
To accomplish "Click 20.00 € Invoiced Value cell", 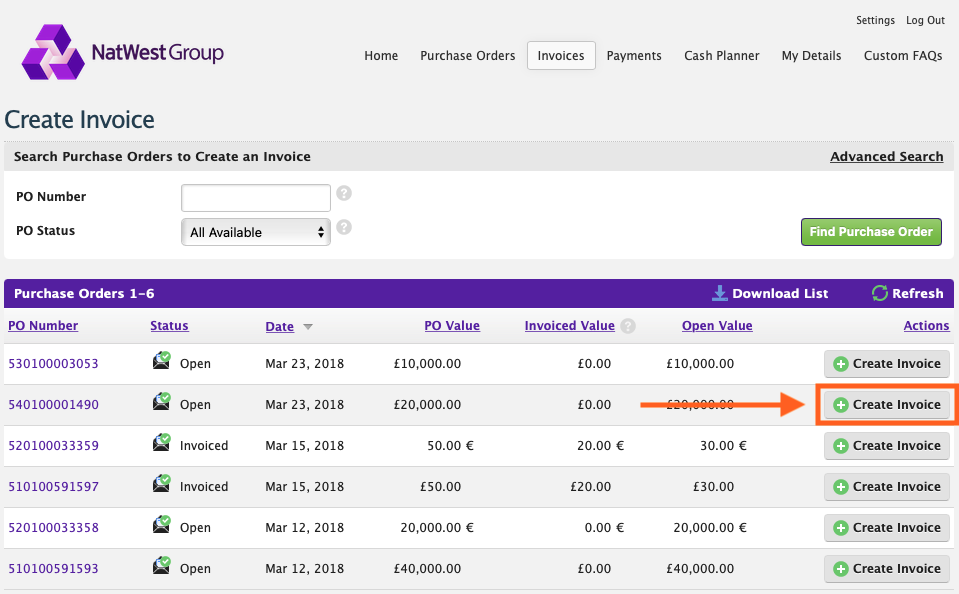I will tap(600, 446).
